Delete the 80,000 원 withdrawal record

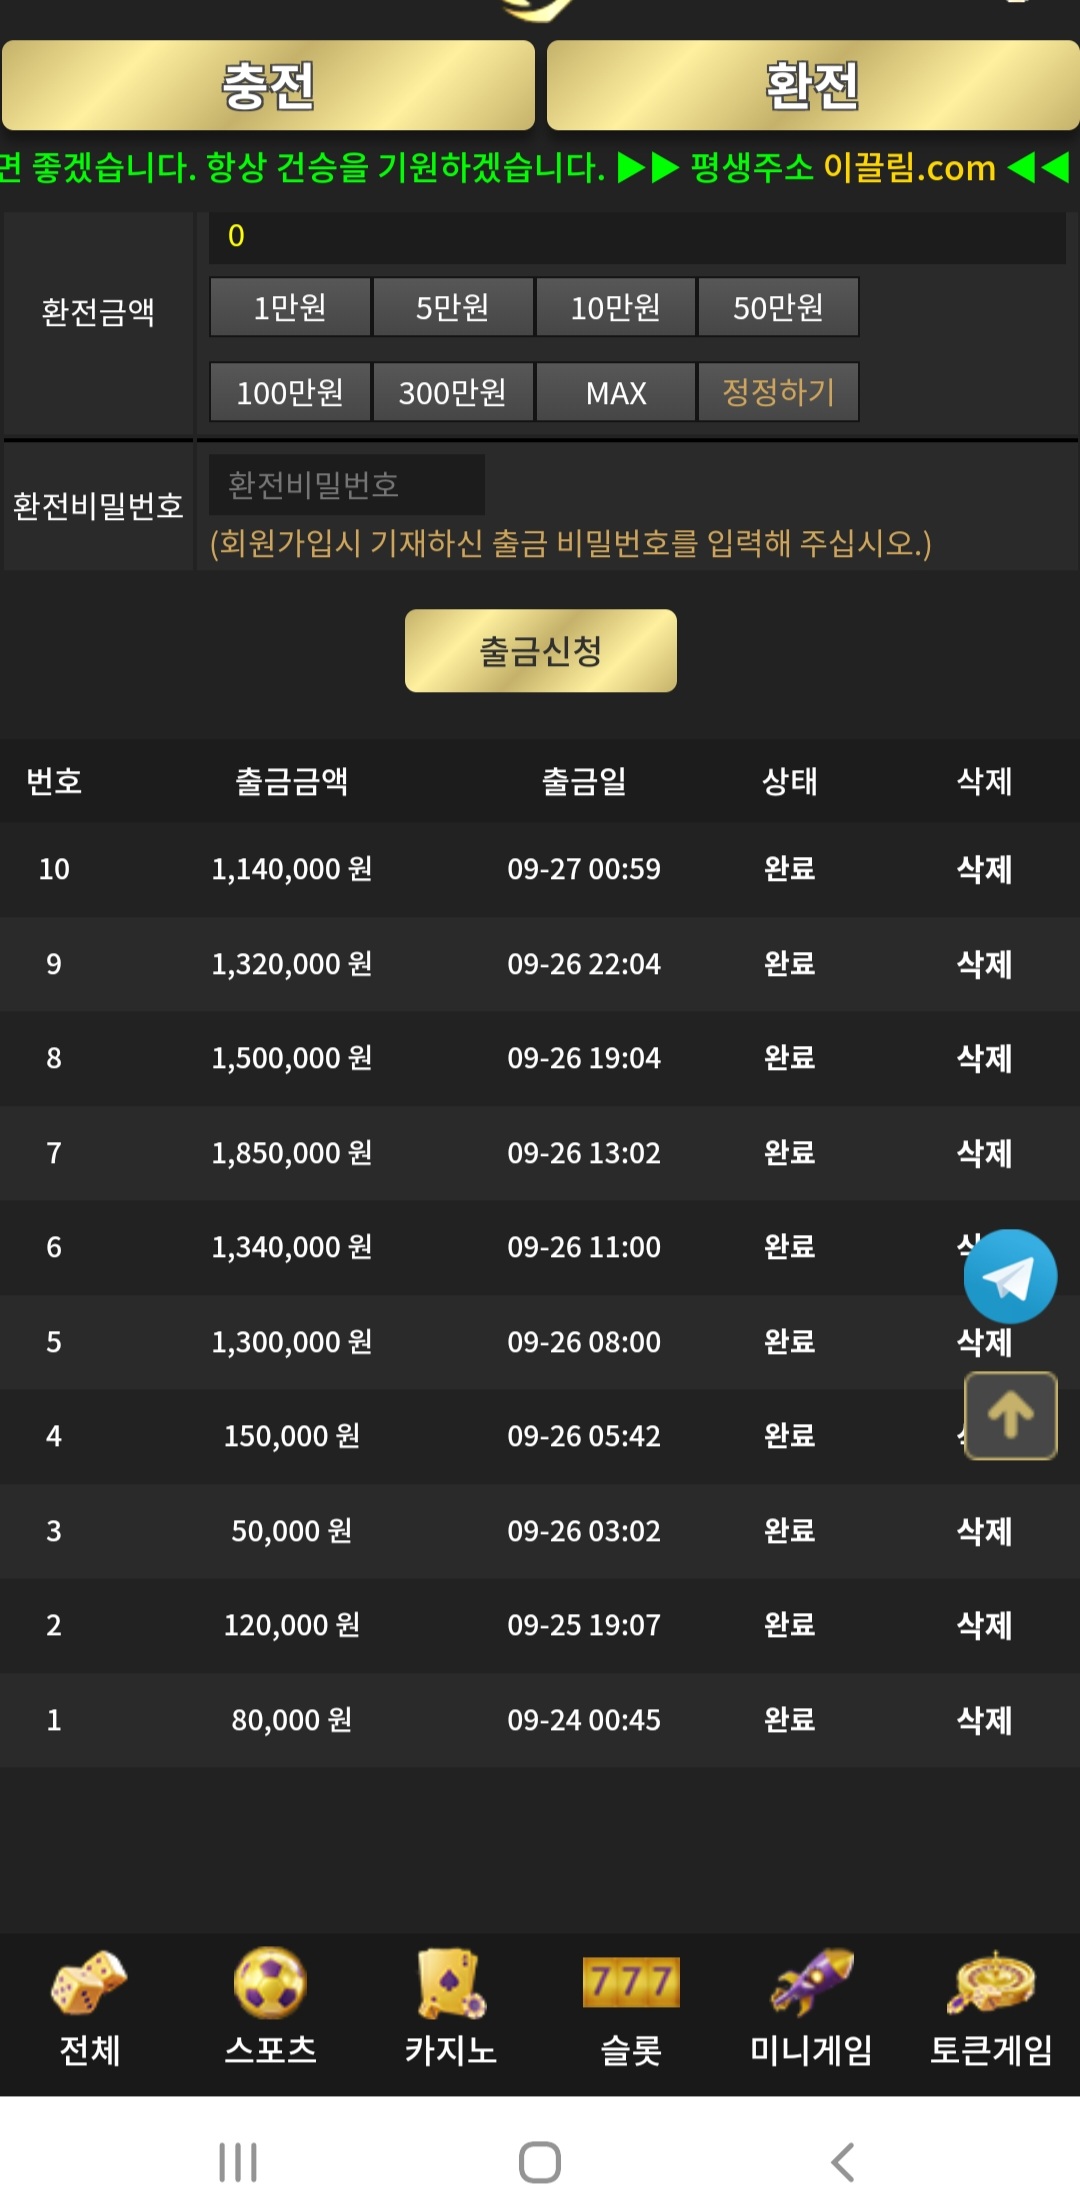tap(984, 1720)
